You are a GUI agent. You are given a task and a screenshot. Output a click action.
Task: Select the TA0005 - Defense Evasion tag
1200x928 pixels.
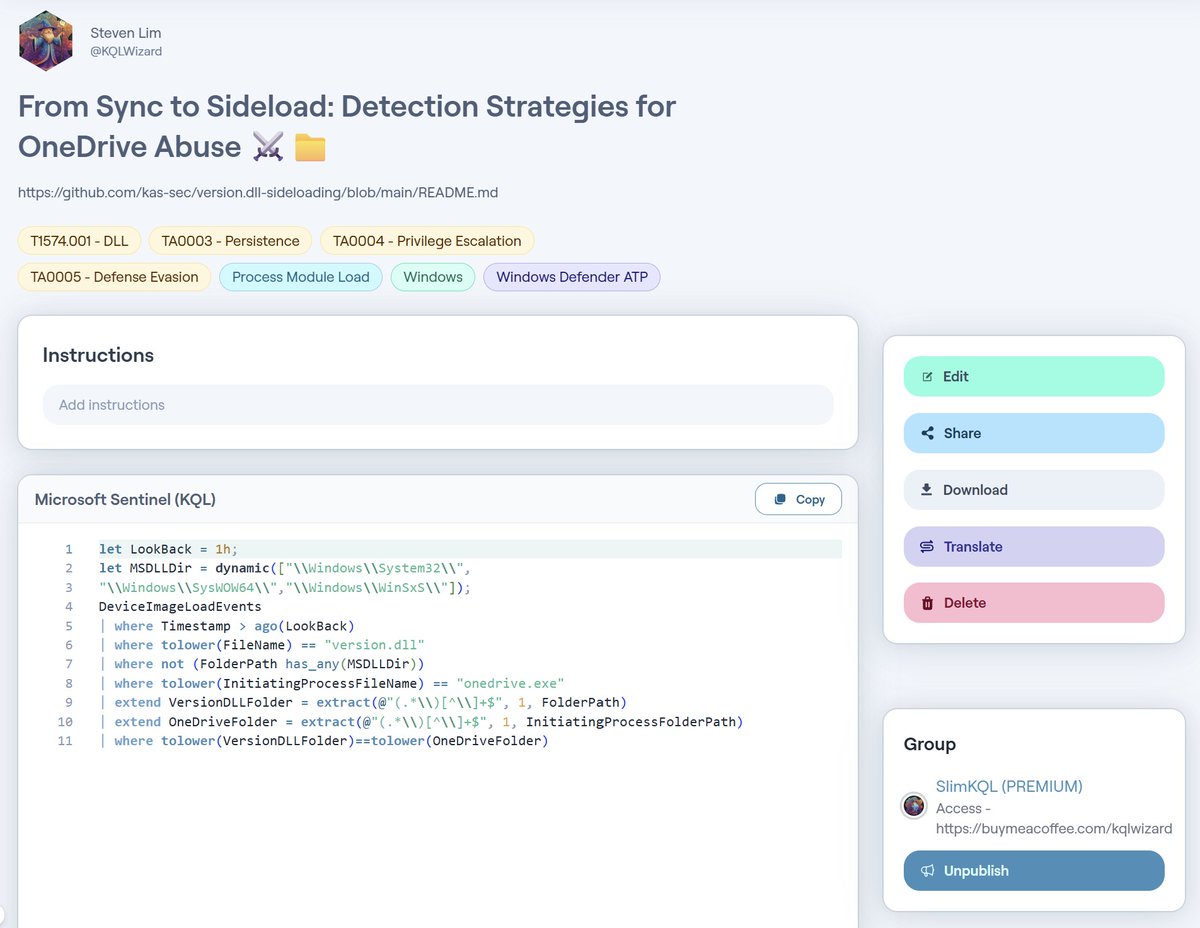coord(114,277)
